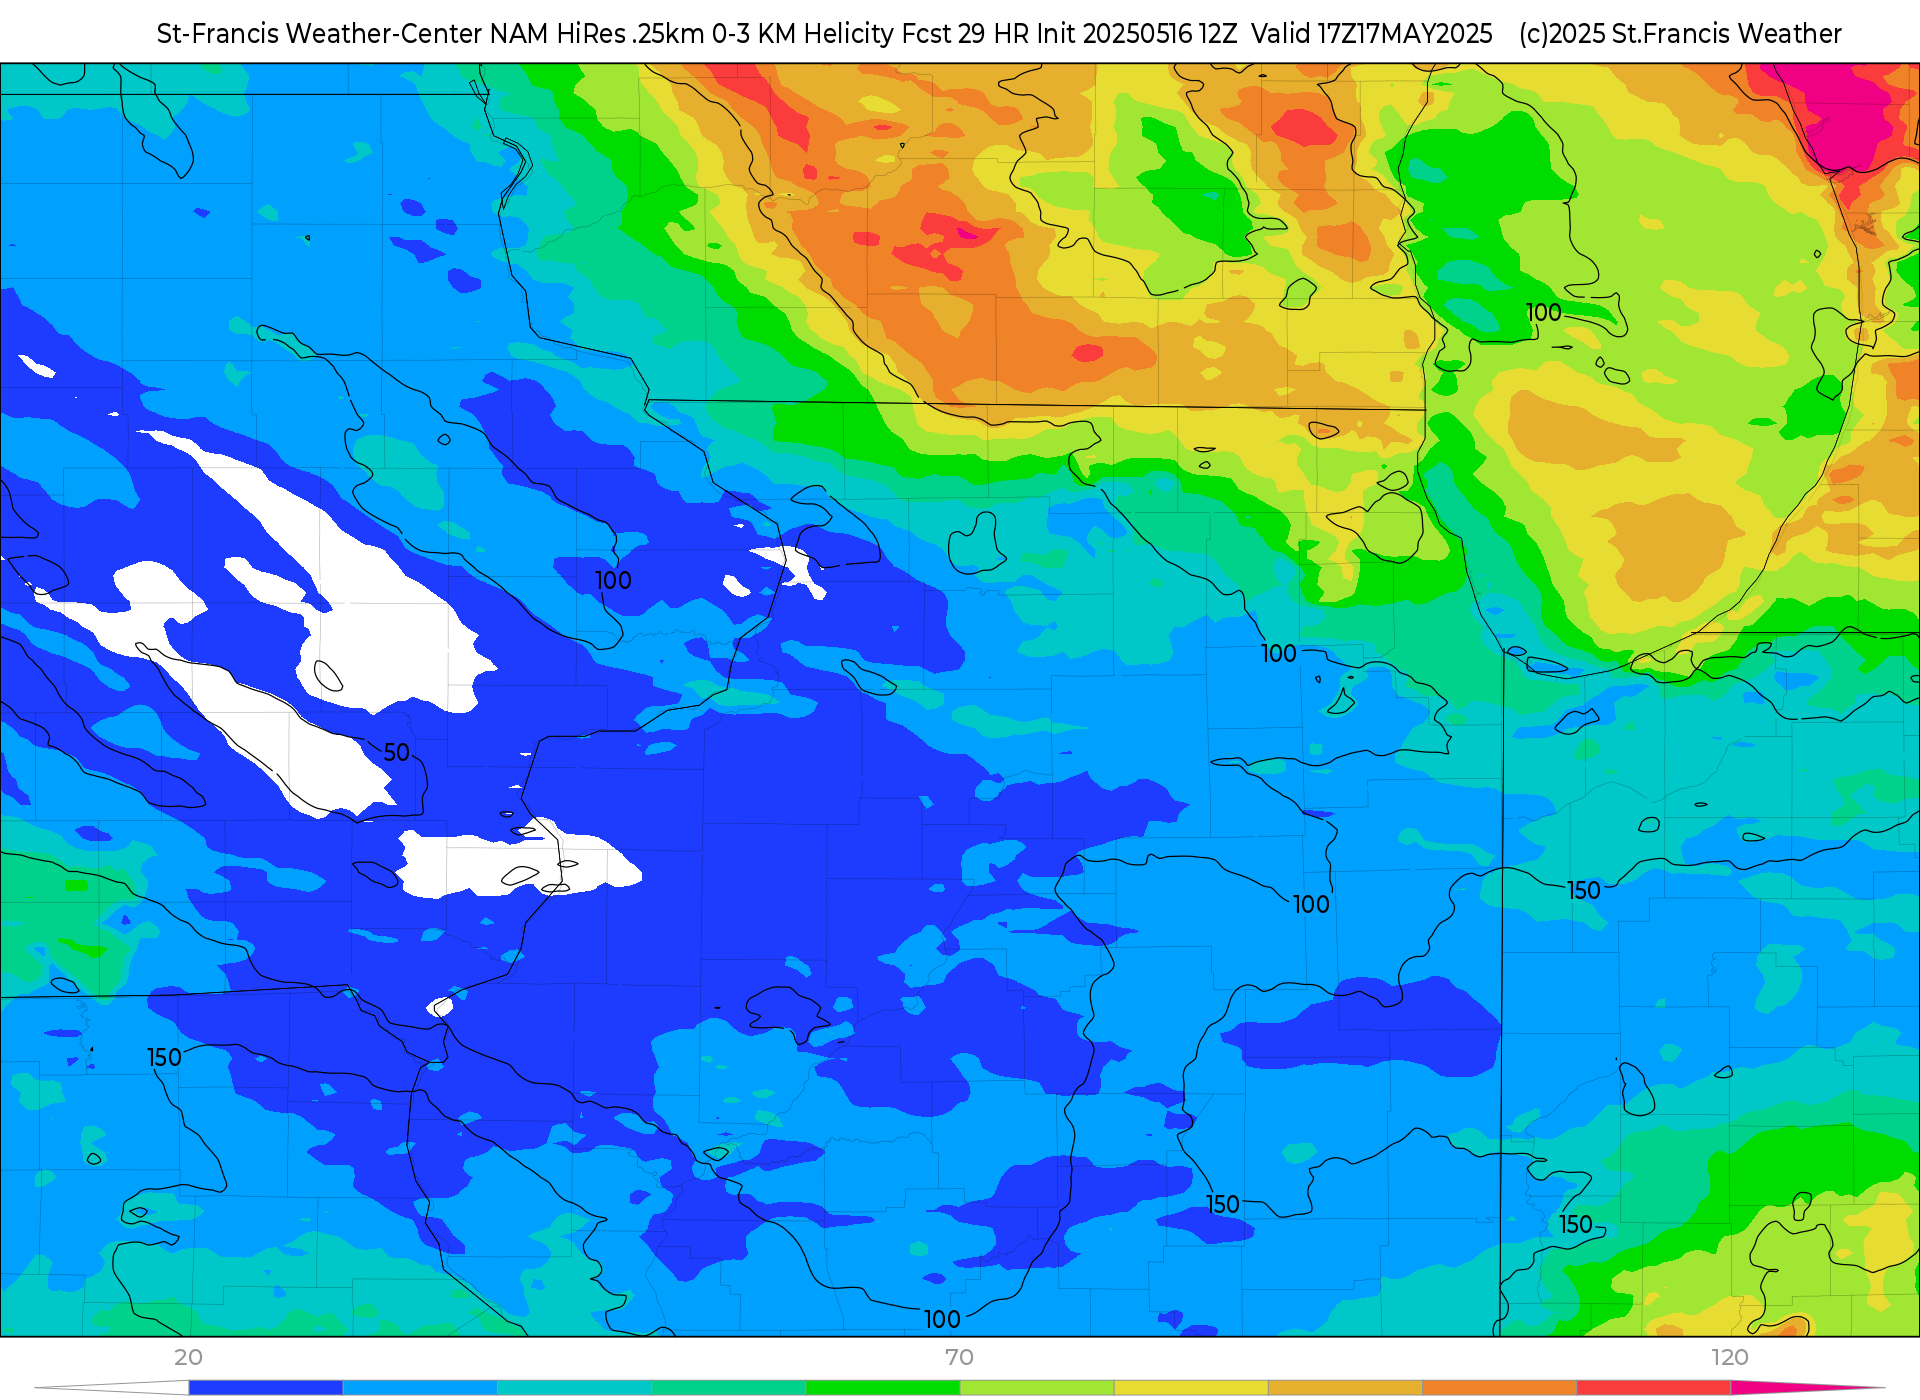1920x1400 pixels.
Task: Click the 50 contour label on map
Action: (x=397, y=753)
